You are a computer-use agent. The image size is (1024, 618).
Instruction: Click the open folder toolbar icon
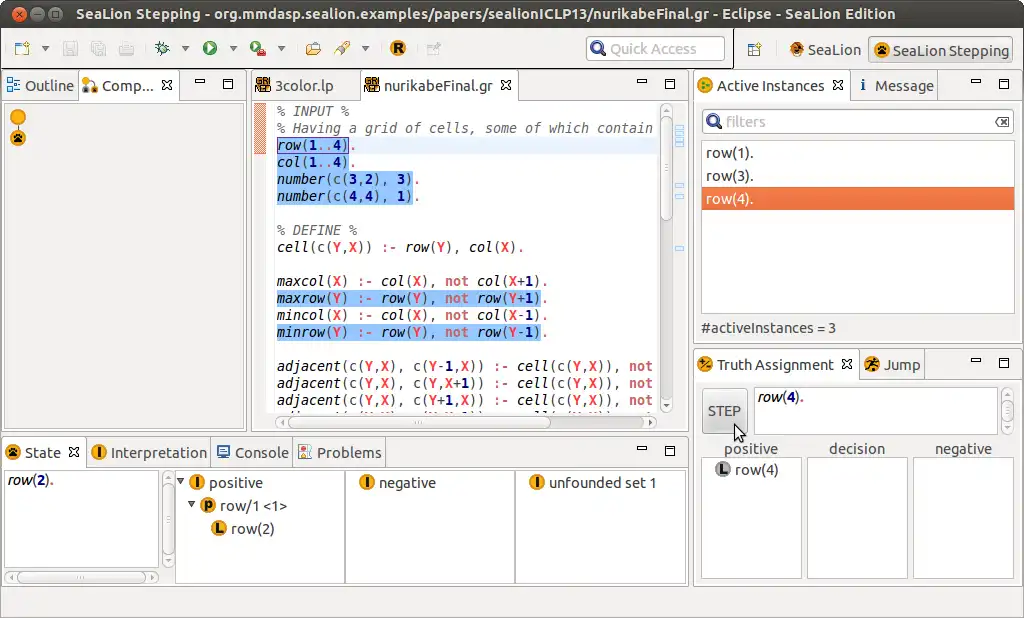[313, 48]
